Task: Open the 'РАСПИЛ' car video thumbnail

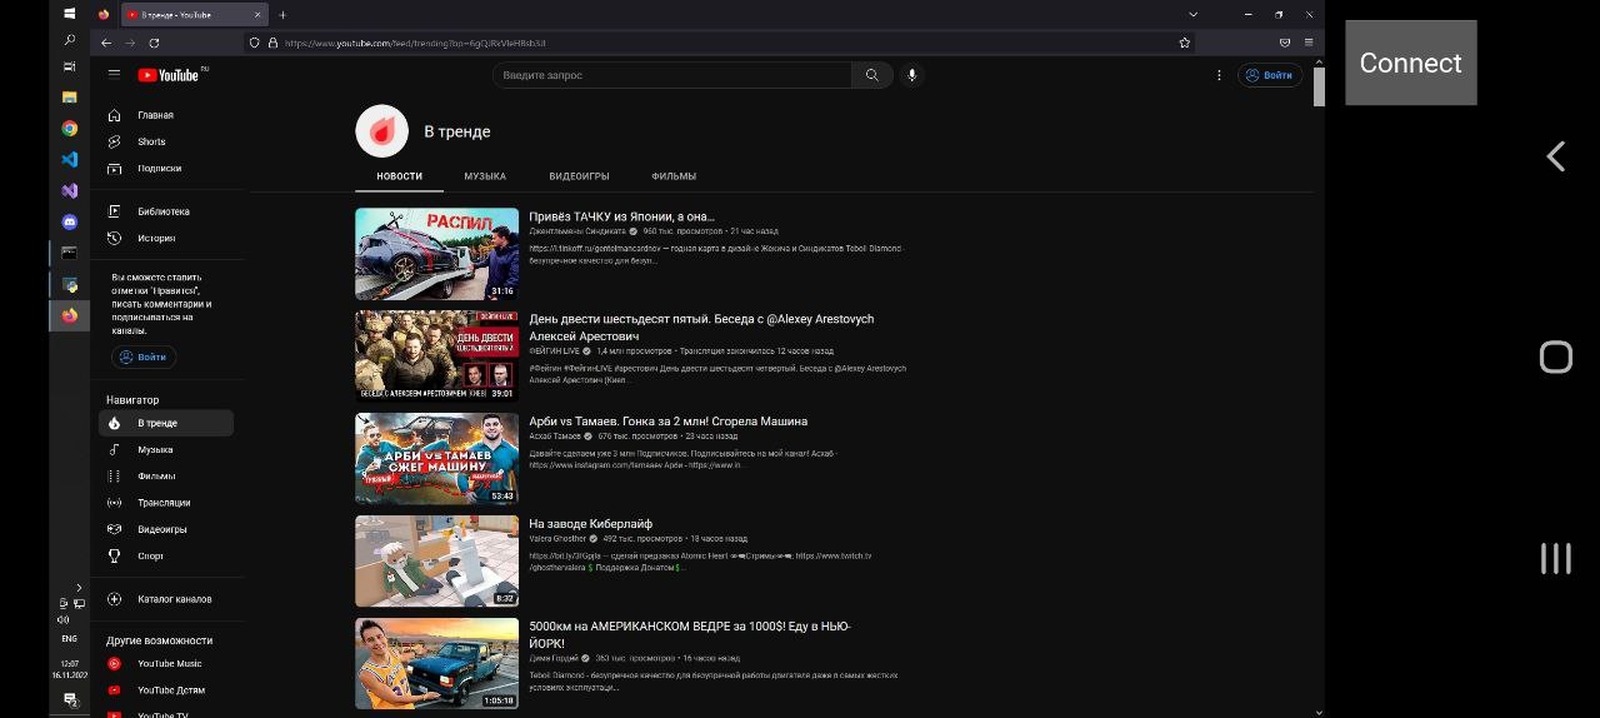Action: point(437,254)
